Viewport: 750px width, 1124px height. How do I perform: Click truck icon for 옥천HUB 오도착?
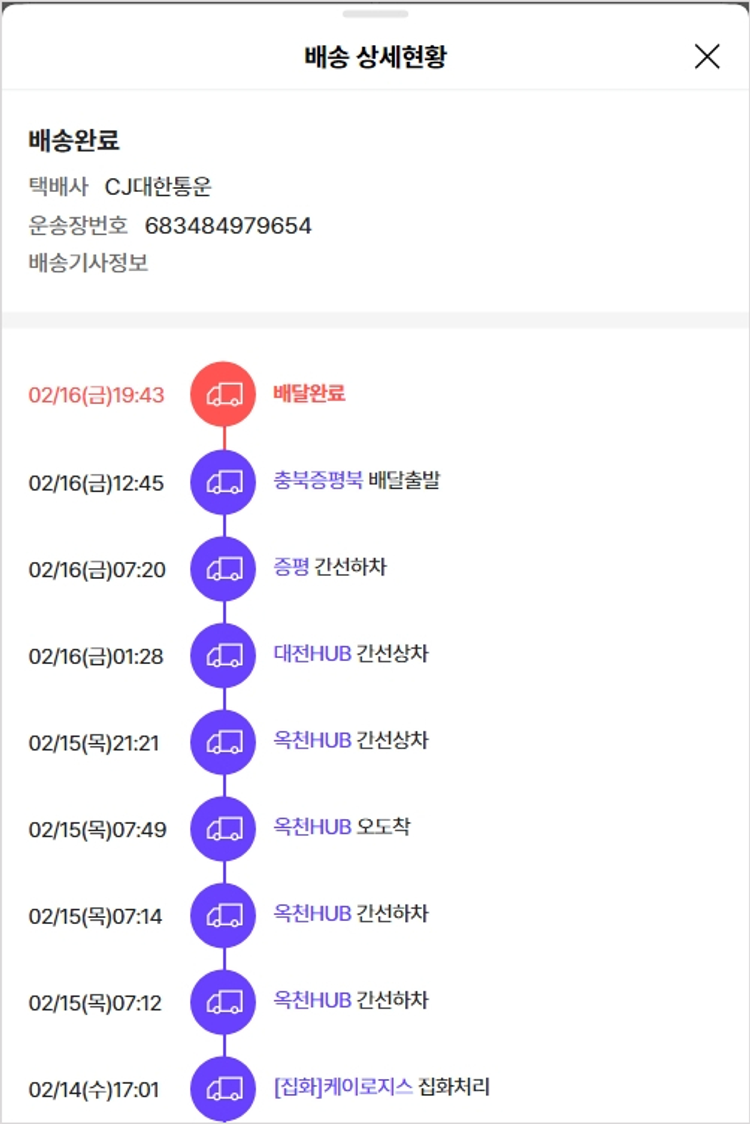(x=224, y=829)
